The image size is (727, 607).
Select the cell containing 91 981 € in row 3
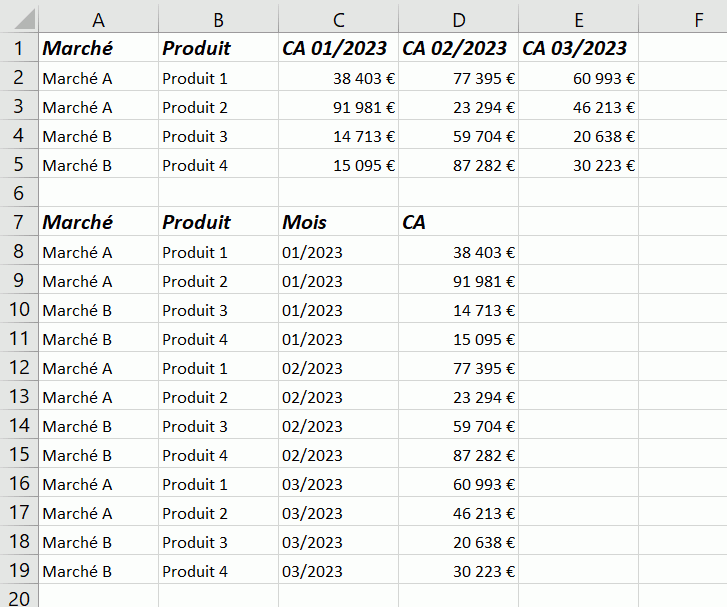(338, 107)
